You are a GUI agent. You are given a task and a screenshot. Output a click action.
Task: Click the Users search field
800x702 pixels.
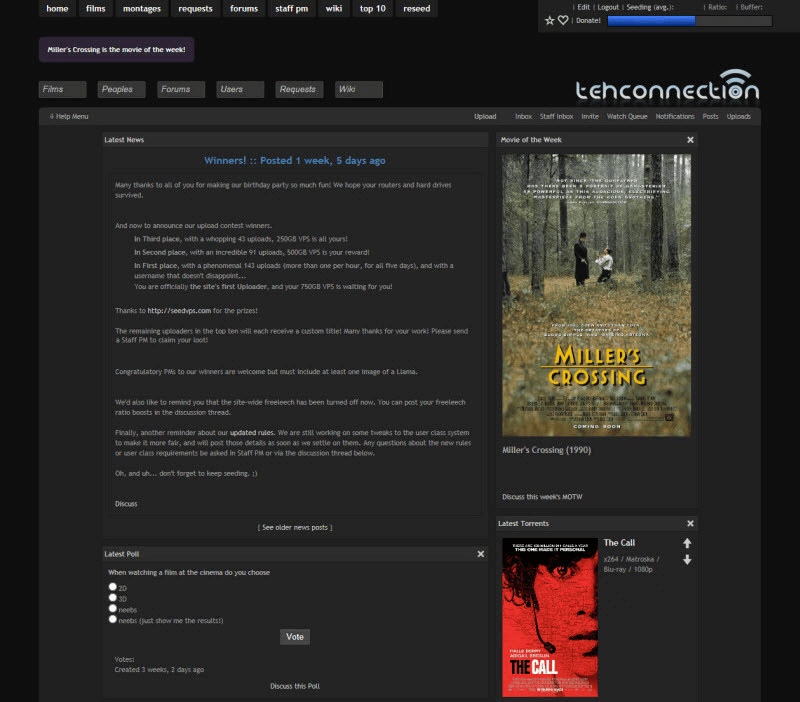click(x=240, y=89)
